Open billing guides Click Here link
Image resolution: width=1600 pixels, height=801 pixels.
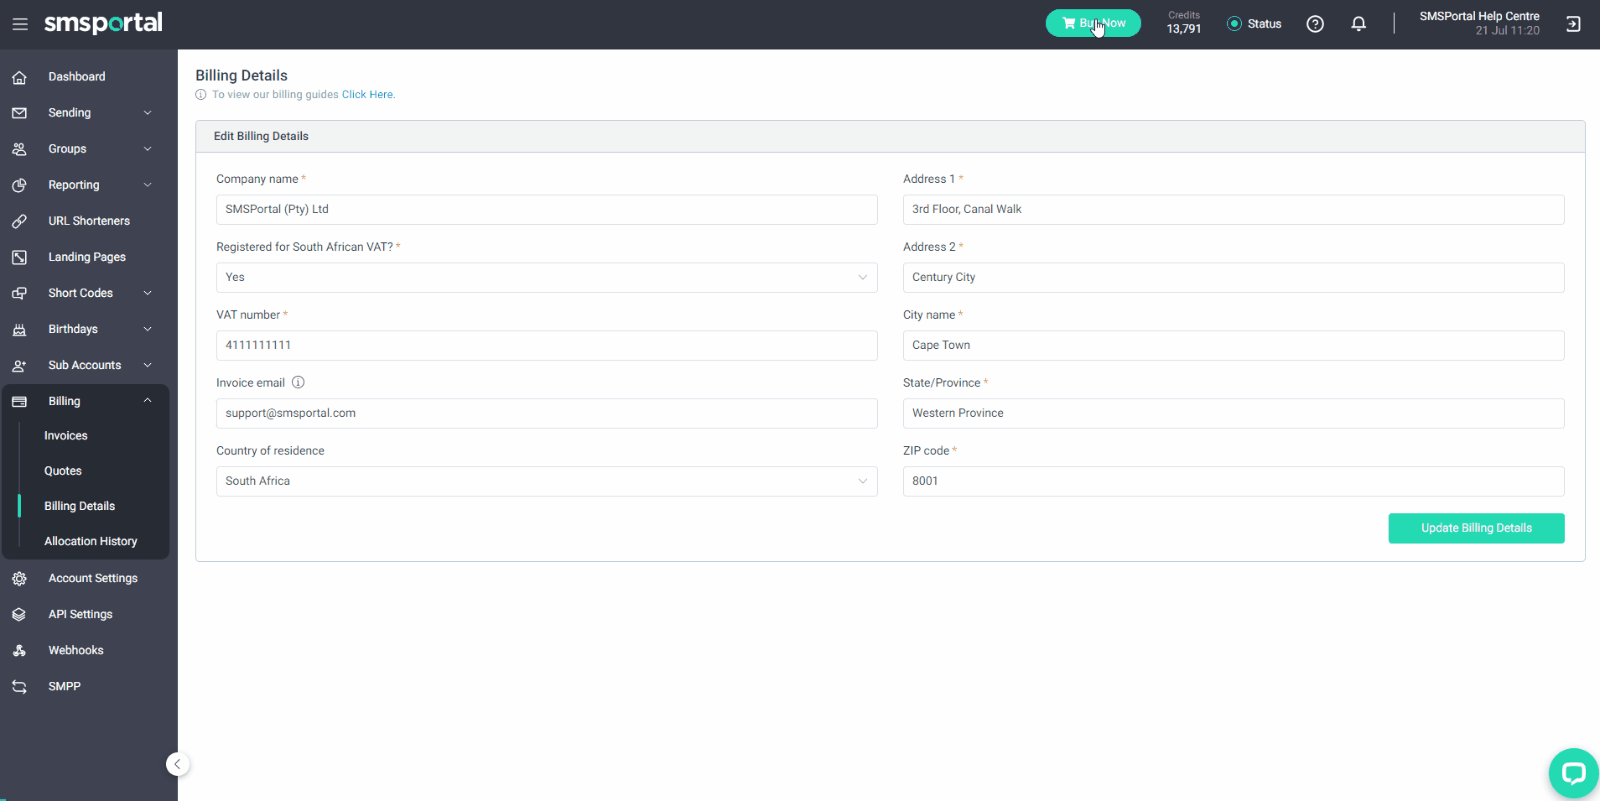click(x=368, y=95)
